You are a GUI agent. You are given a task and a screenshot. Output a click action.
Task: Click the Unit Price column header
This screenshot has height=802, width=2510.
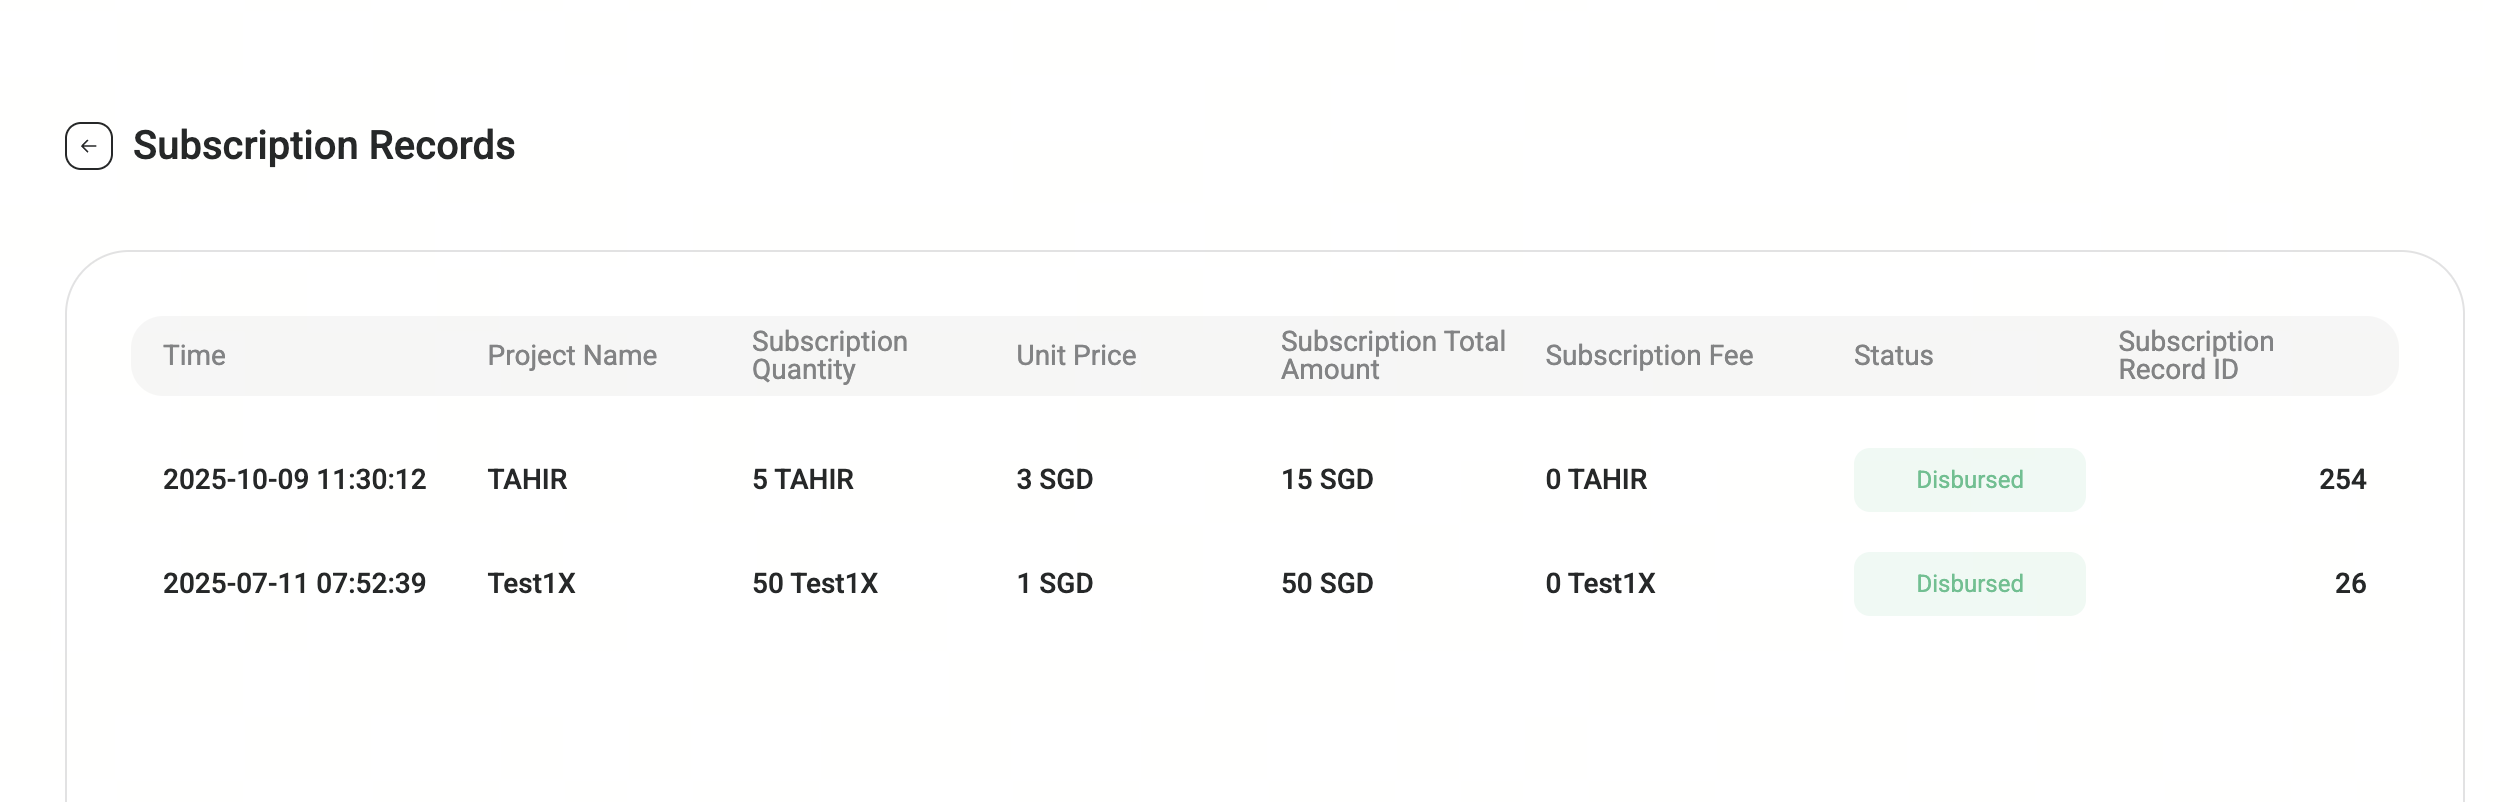click(x=1076, y=356)
